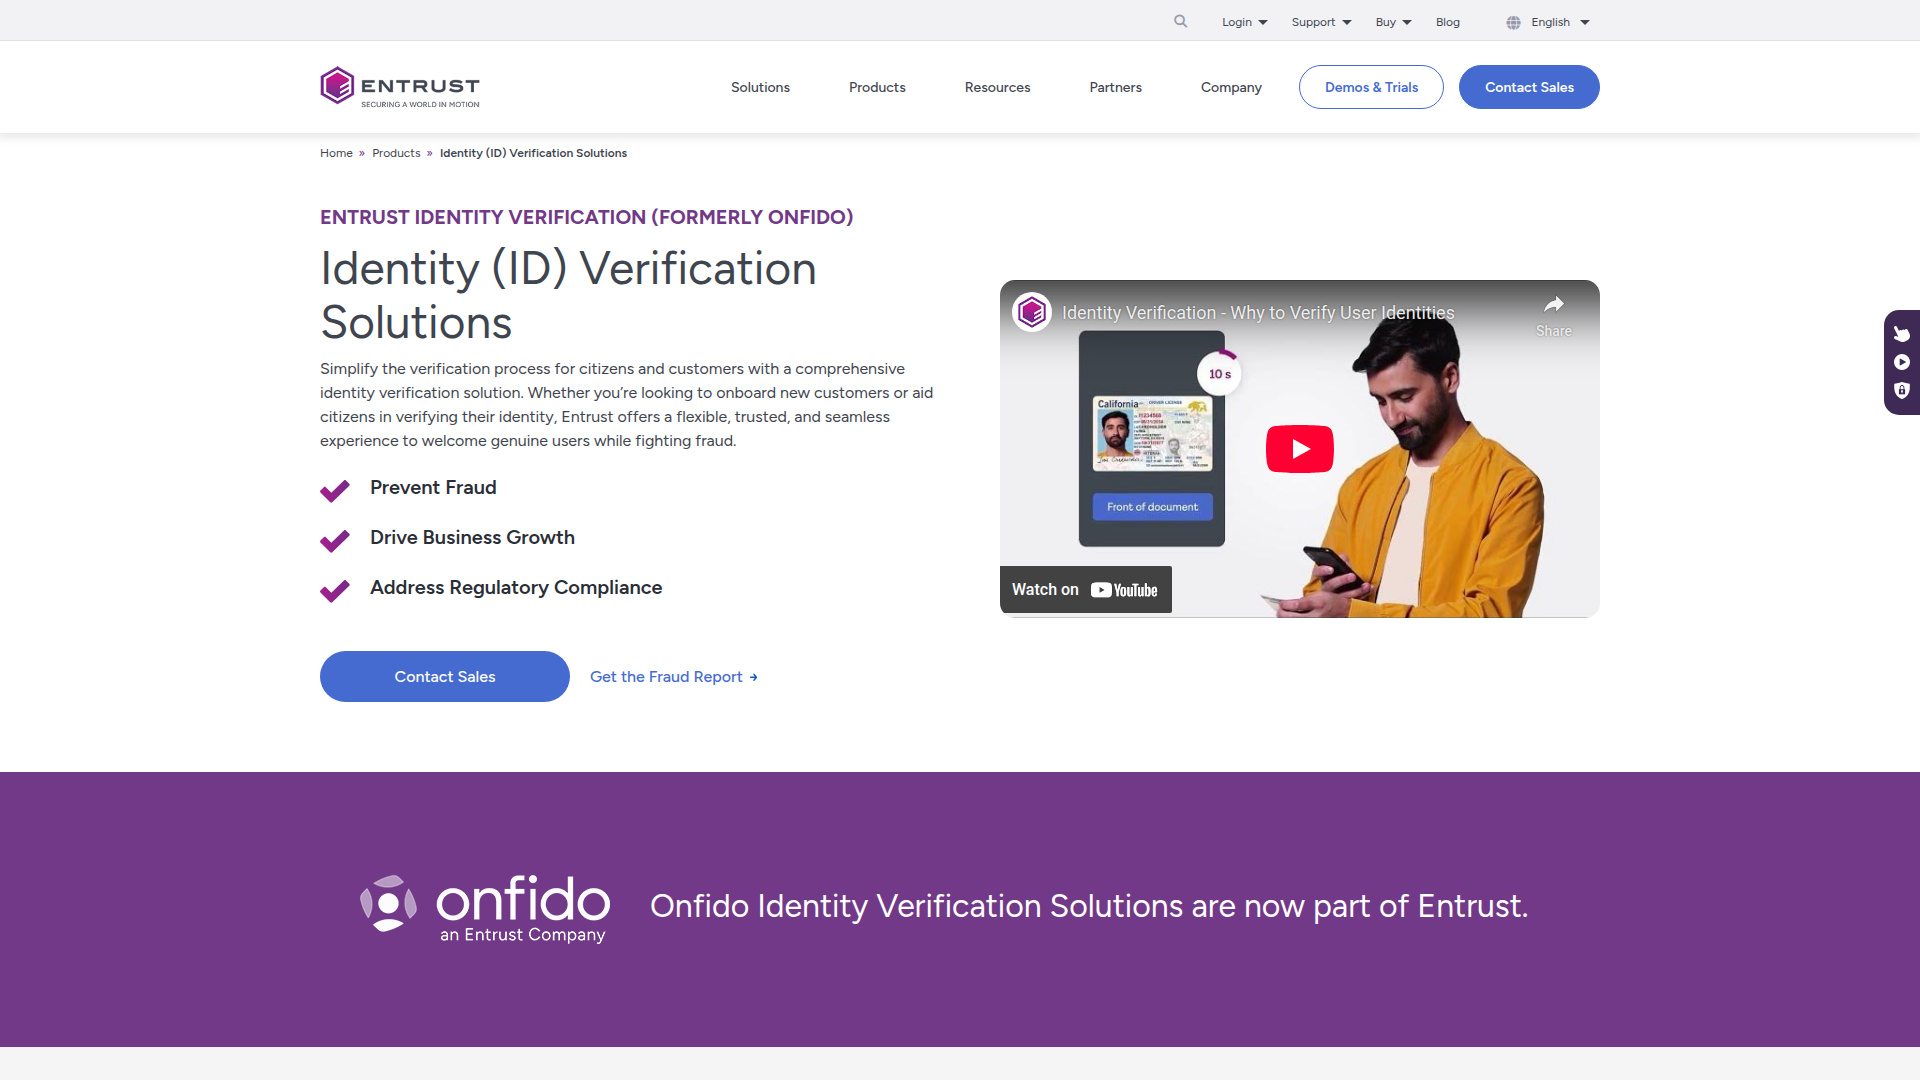
Task: Open the Login dropdown
Action: point(1243,21)
